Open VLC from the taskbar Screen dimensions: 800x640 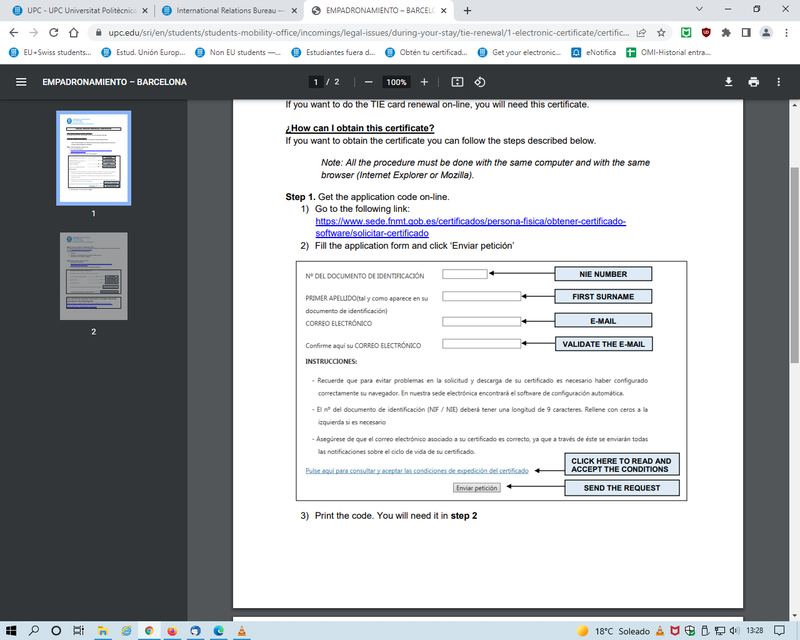click(241, 631)
